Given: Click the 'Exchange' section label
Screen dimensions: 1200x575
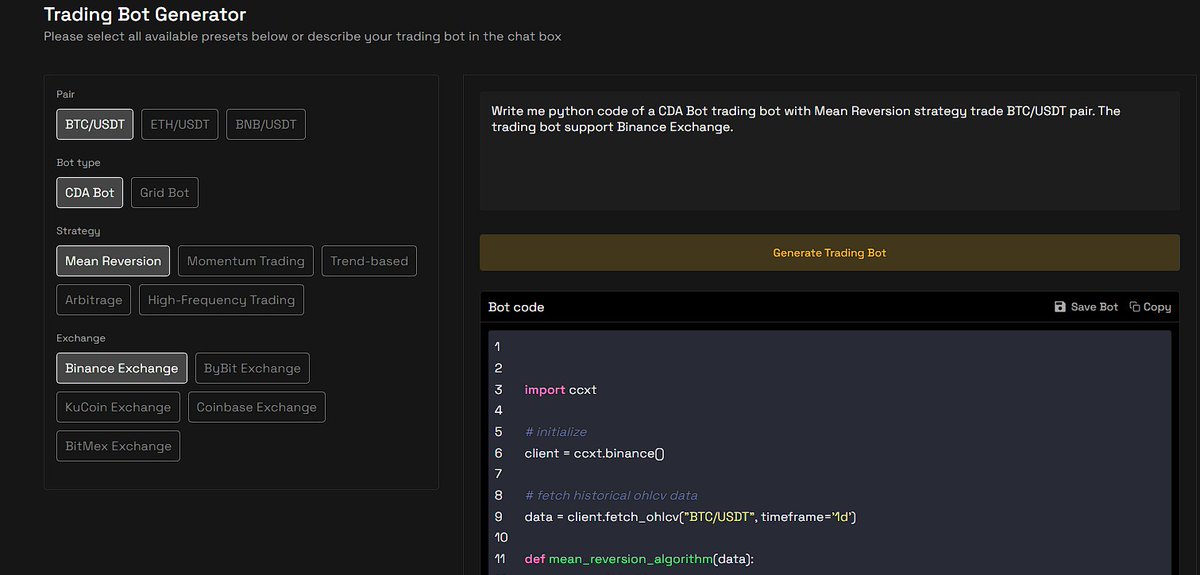Looking at the screenshot, I should [81, 338].
